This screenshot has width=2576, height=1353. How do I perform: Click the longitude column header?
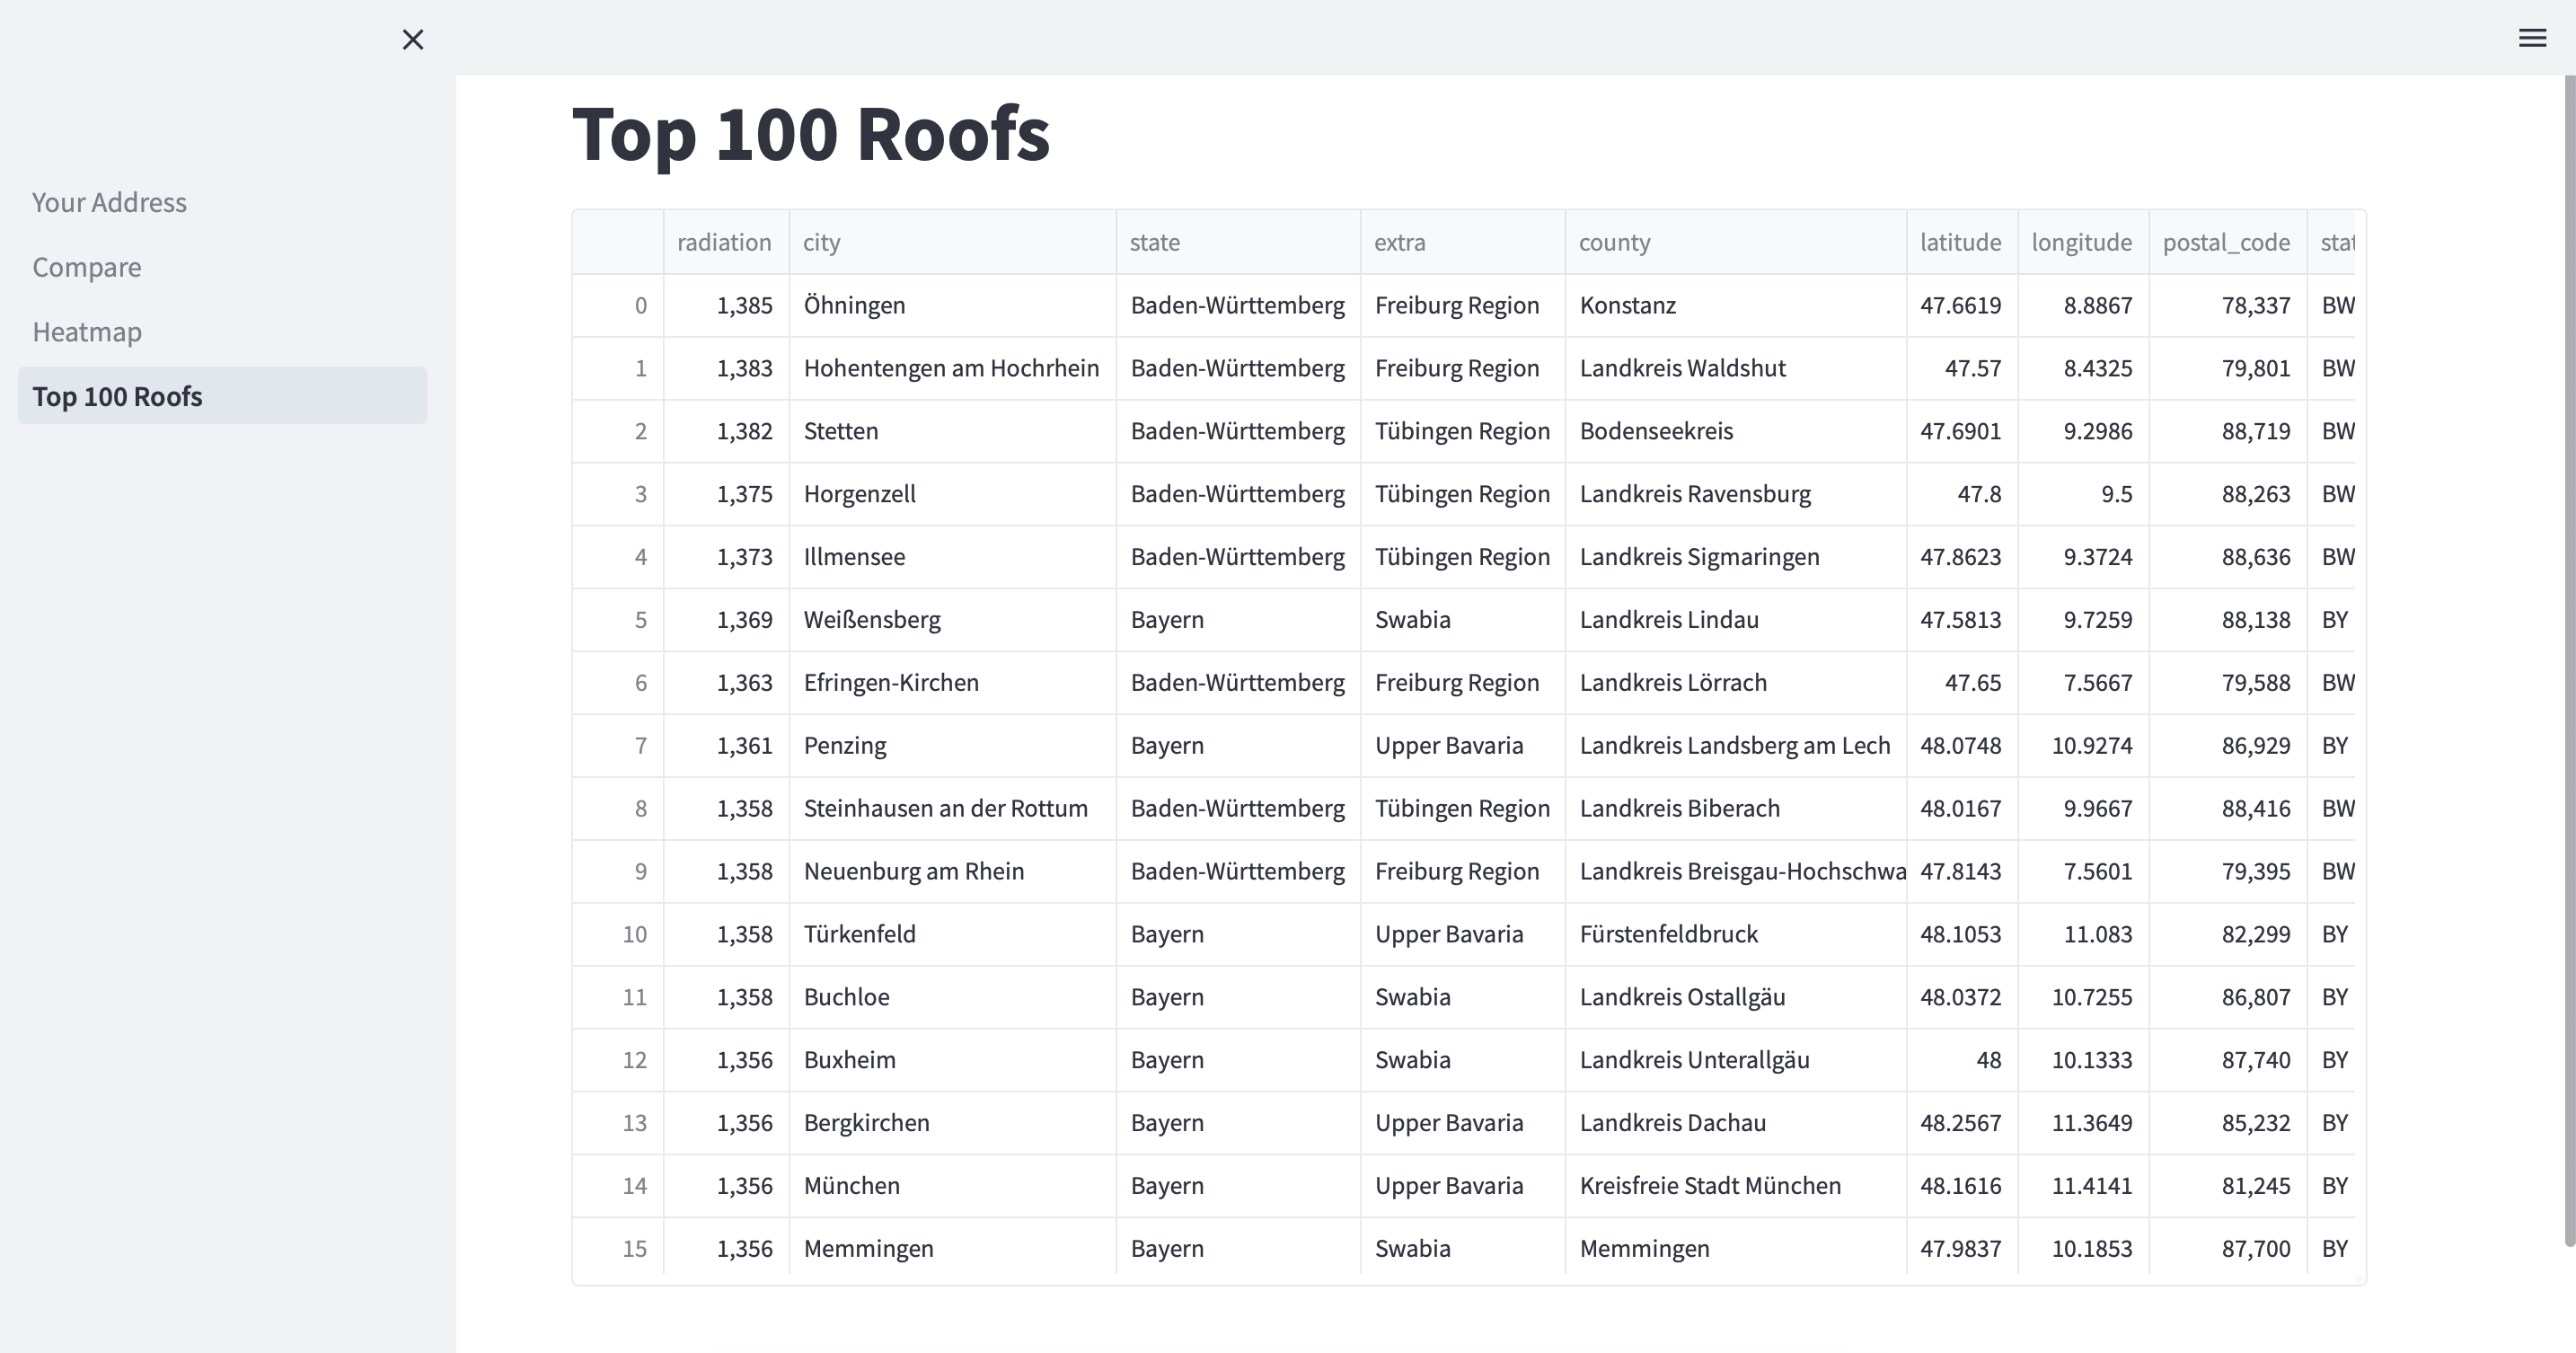tap(2082, 242)
